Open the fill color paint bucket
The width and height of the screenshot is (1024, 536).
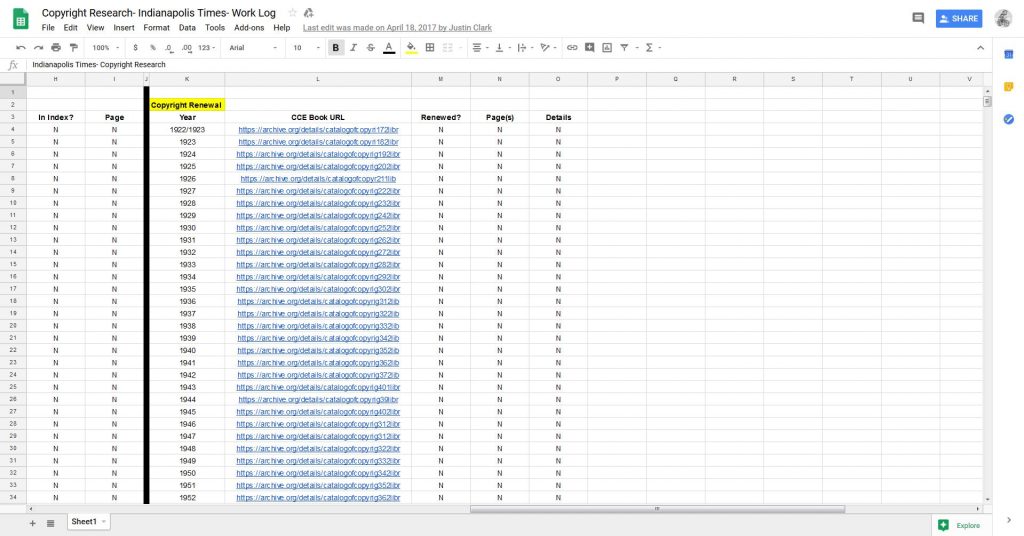[411, 48]
